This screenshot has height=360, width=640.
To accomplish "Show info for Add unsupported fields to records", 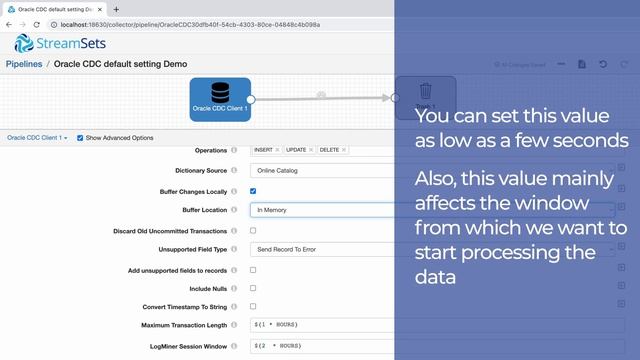I will click(234, 270).
